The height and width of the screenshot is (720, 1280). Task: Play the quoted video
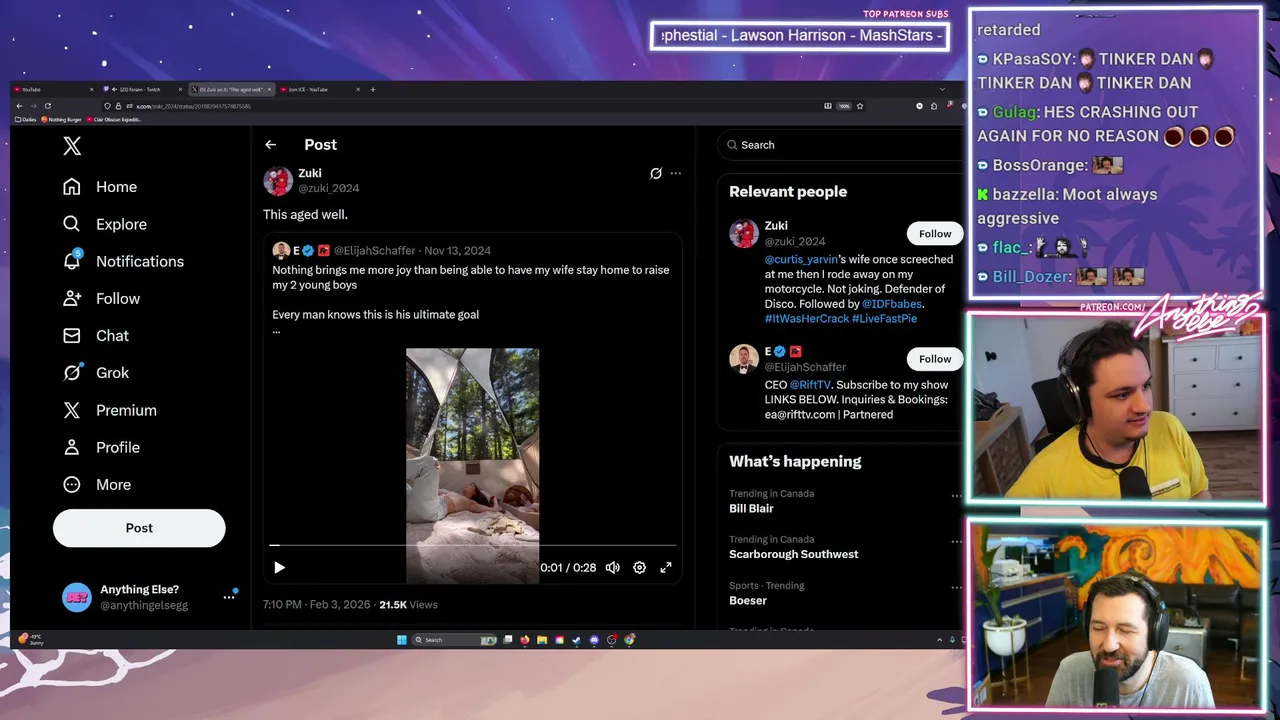click(x=279, y=568)
